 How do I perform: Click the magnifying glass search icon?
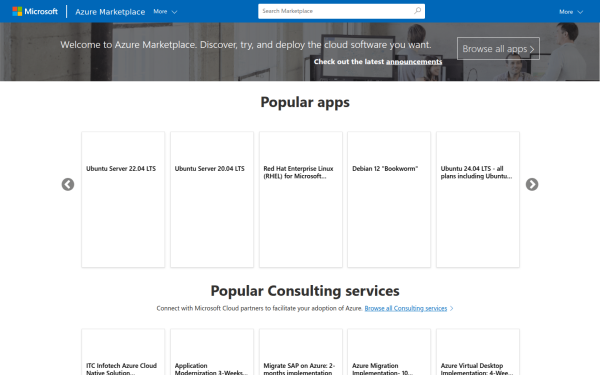tap(417, 11)
